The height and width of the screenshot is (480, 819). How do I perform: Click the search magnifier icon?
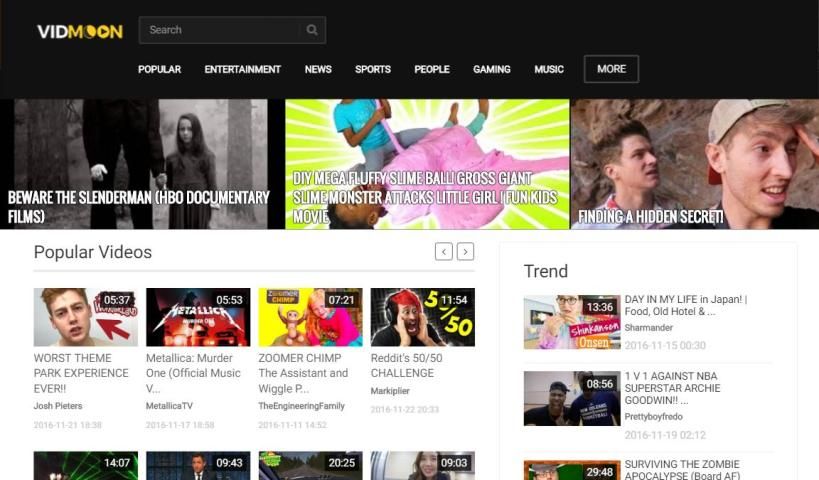(x=312, y=30)
